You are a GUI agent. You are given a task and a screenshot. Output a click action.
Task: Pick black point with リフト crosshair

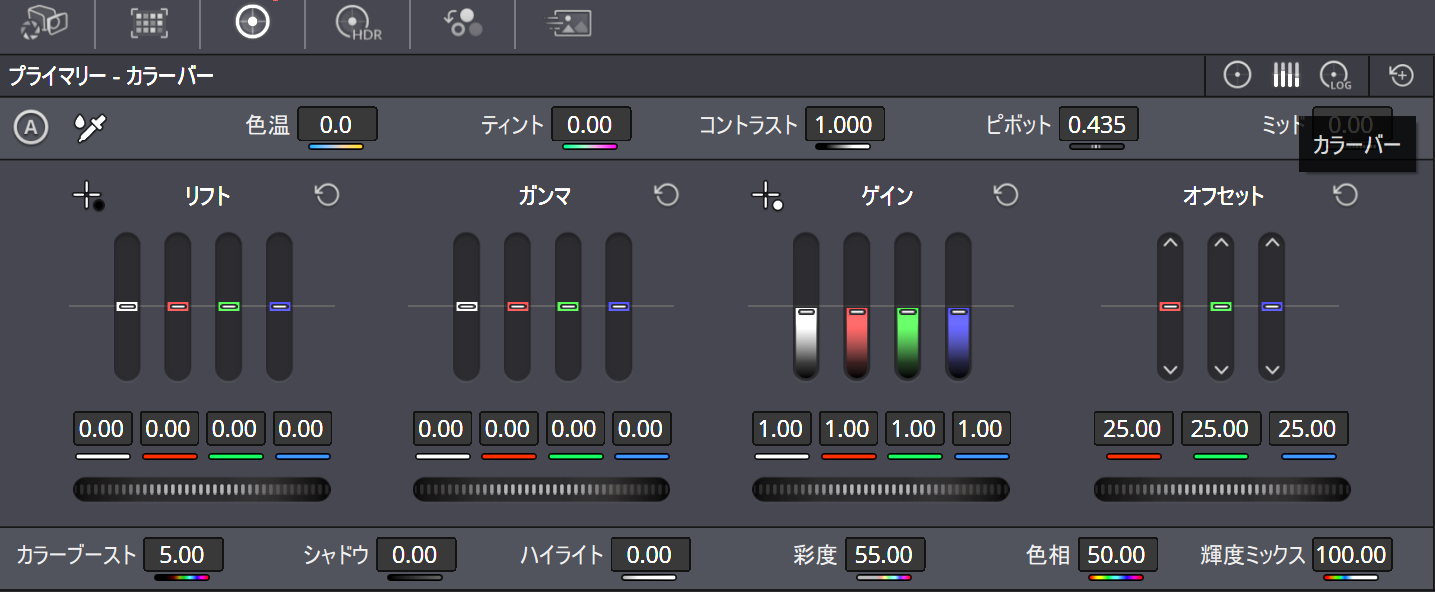88,196
